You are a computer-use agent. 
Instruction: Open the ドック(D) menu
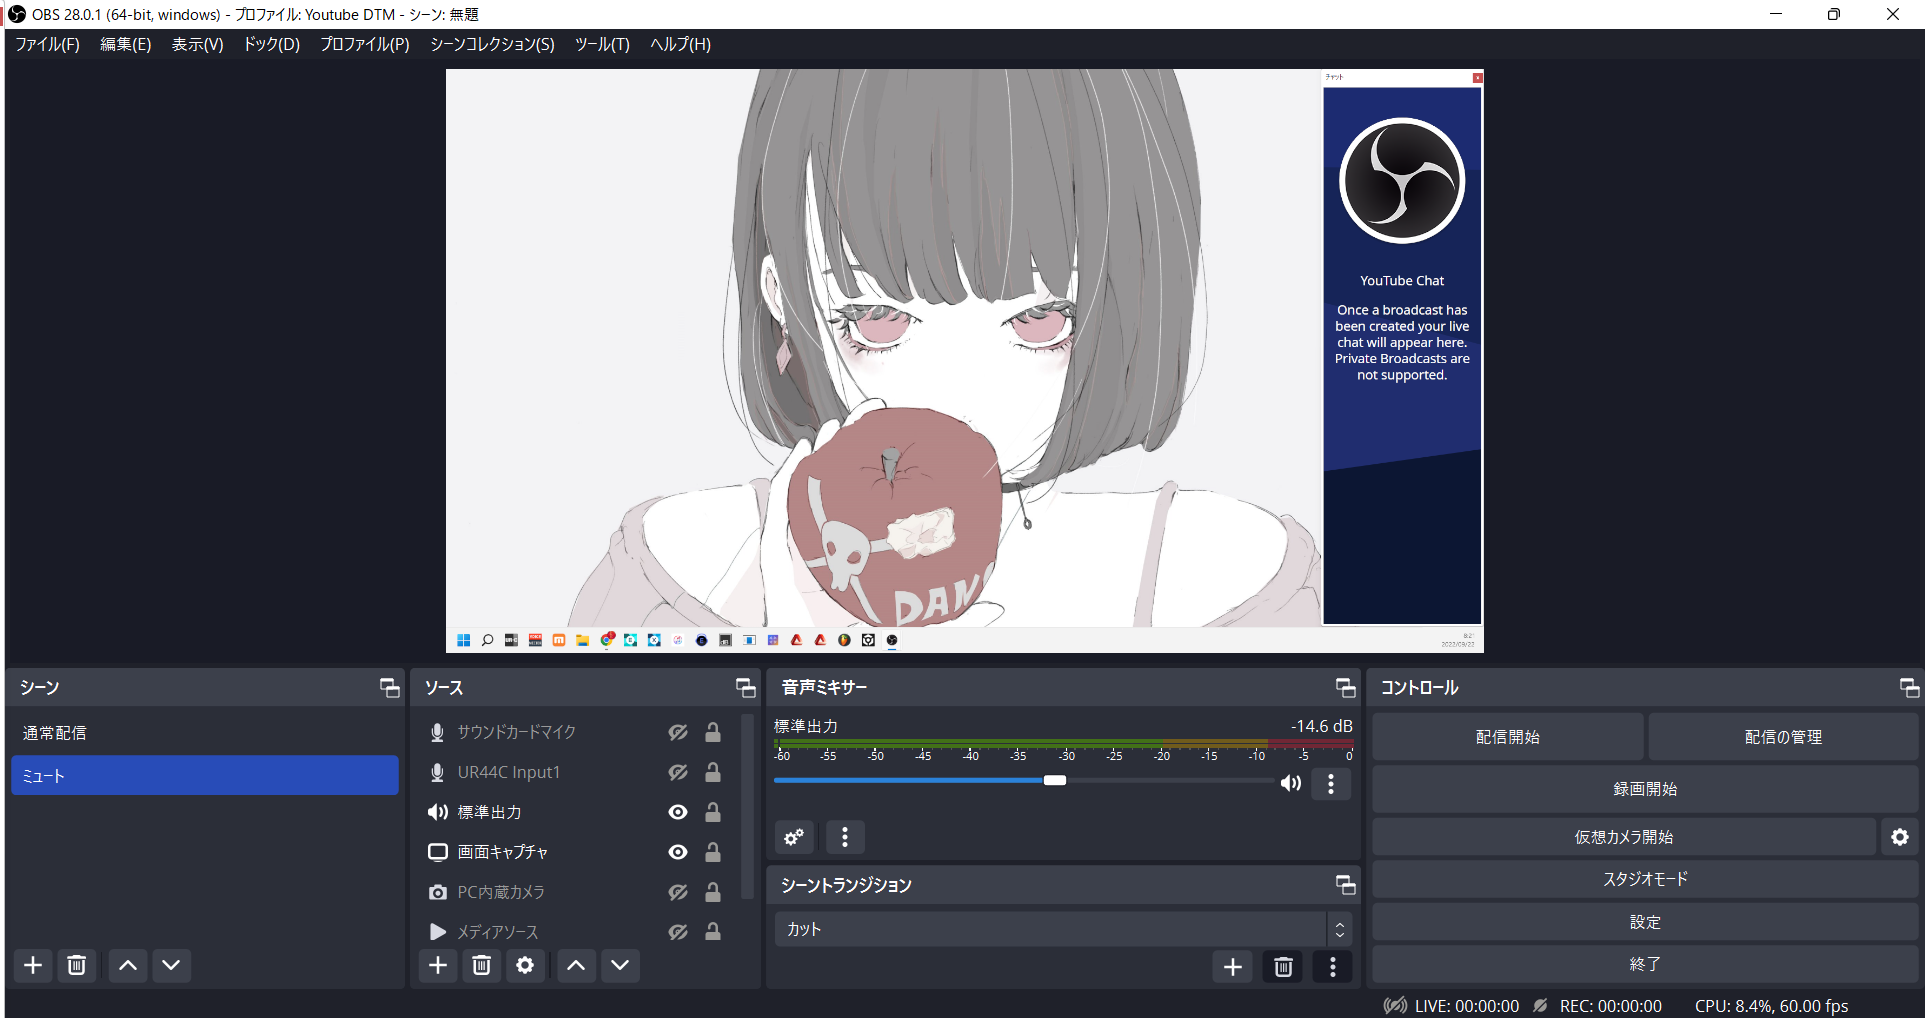pyautogui.click(x=272, y=44)
